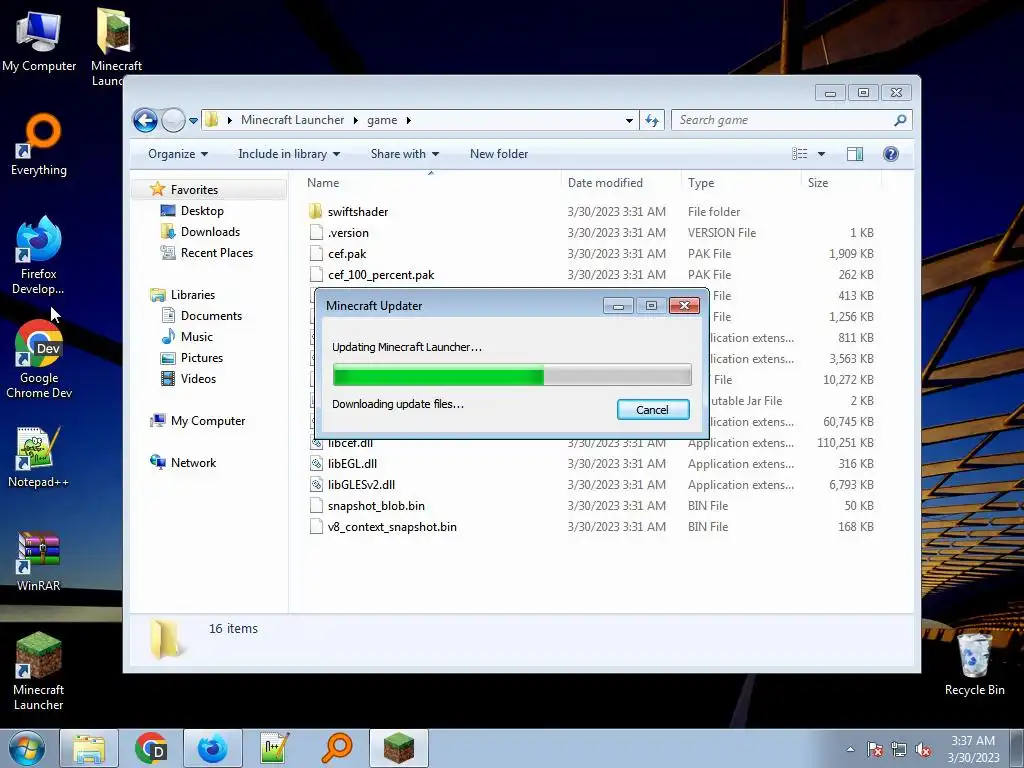The image size is (1024, 768).
Task: Select Favorites in navigation pane
Action: coord(194,190)
